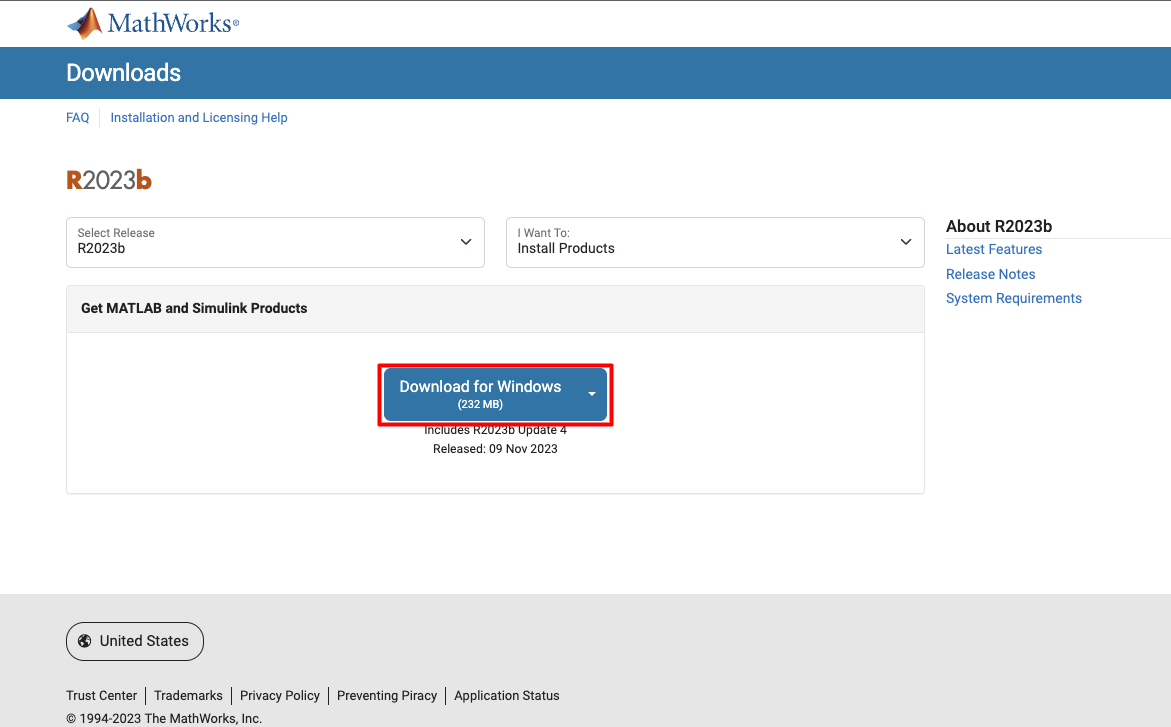The width and height of the screenshot is (1171, 727).
Task: Open the Privacy Policy link
Action: [279, 696]
